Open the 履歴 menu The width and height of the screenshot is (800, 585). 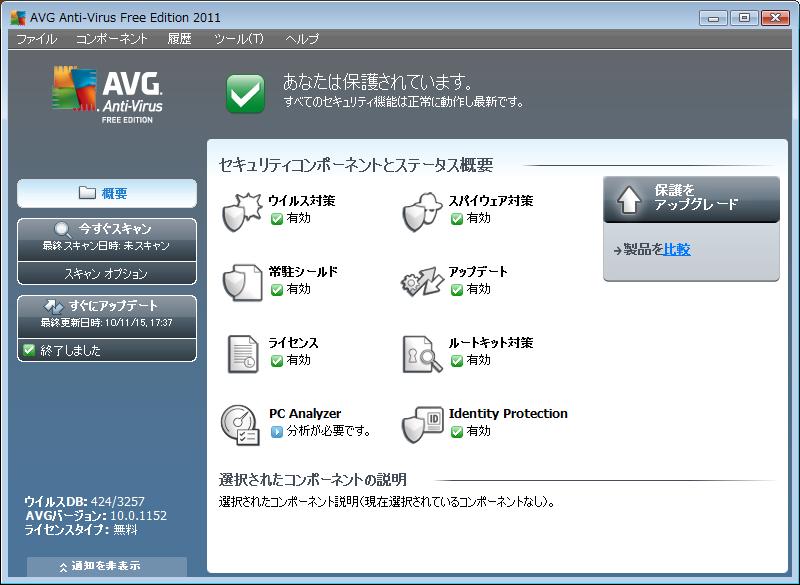coord(180,39)
